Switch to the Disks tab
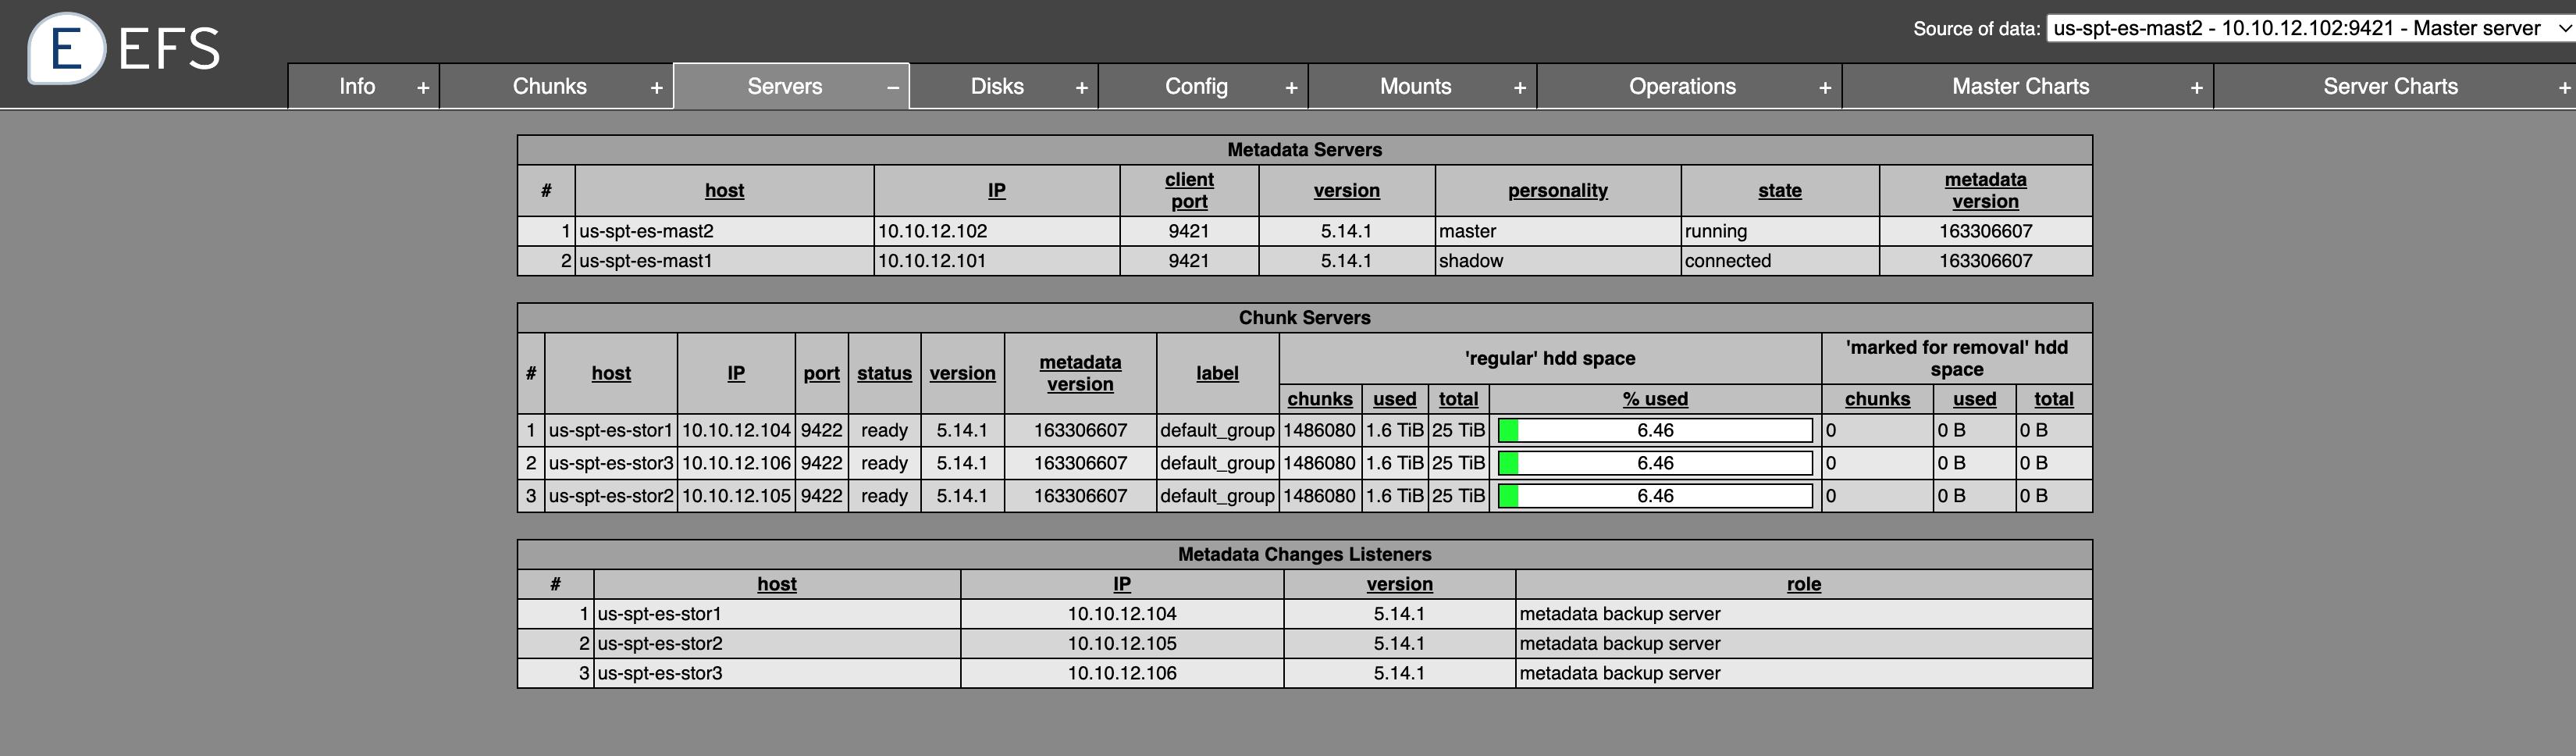Image resolution: width=2576 pixels, height=756 pixels. [x=997, y=87]
